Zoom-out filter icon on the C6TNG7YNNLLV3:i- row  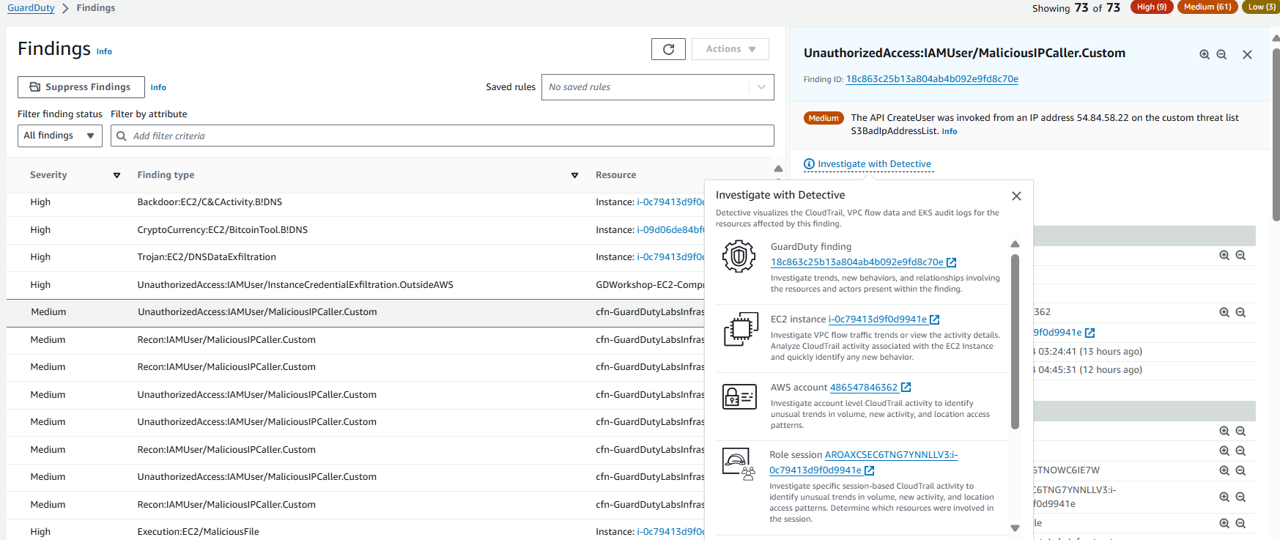point(1241,496)
